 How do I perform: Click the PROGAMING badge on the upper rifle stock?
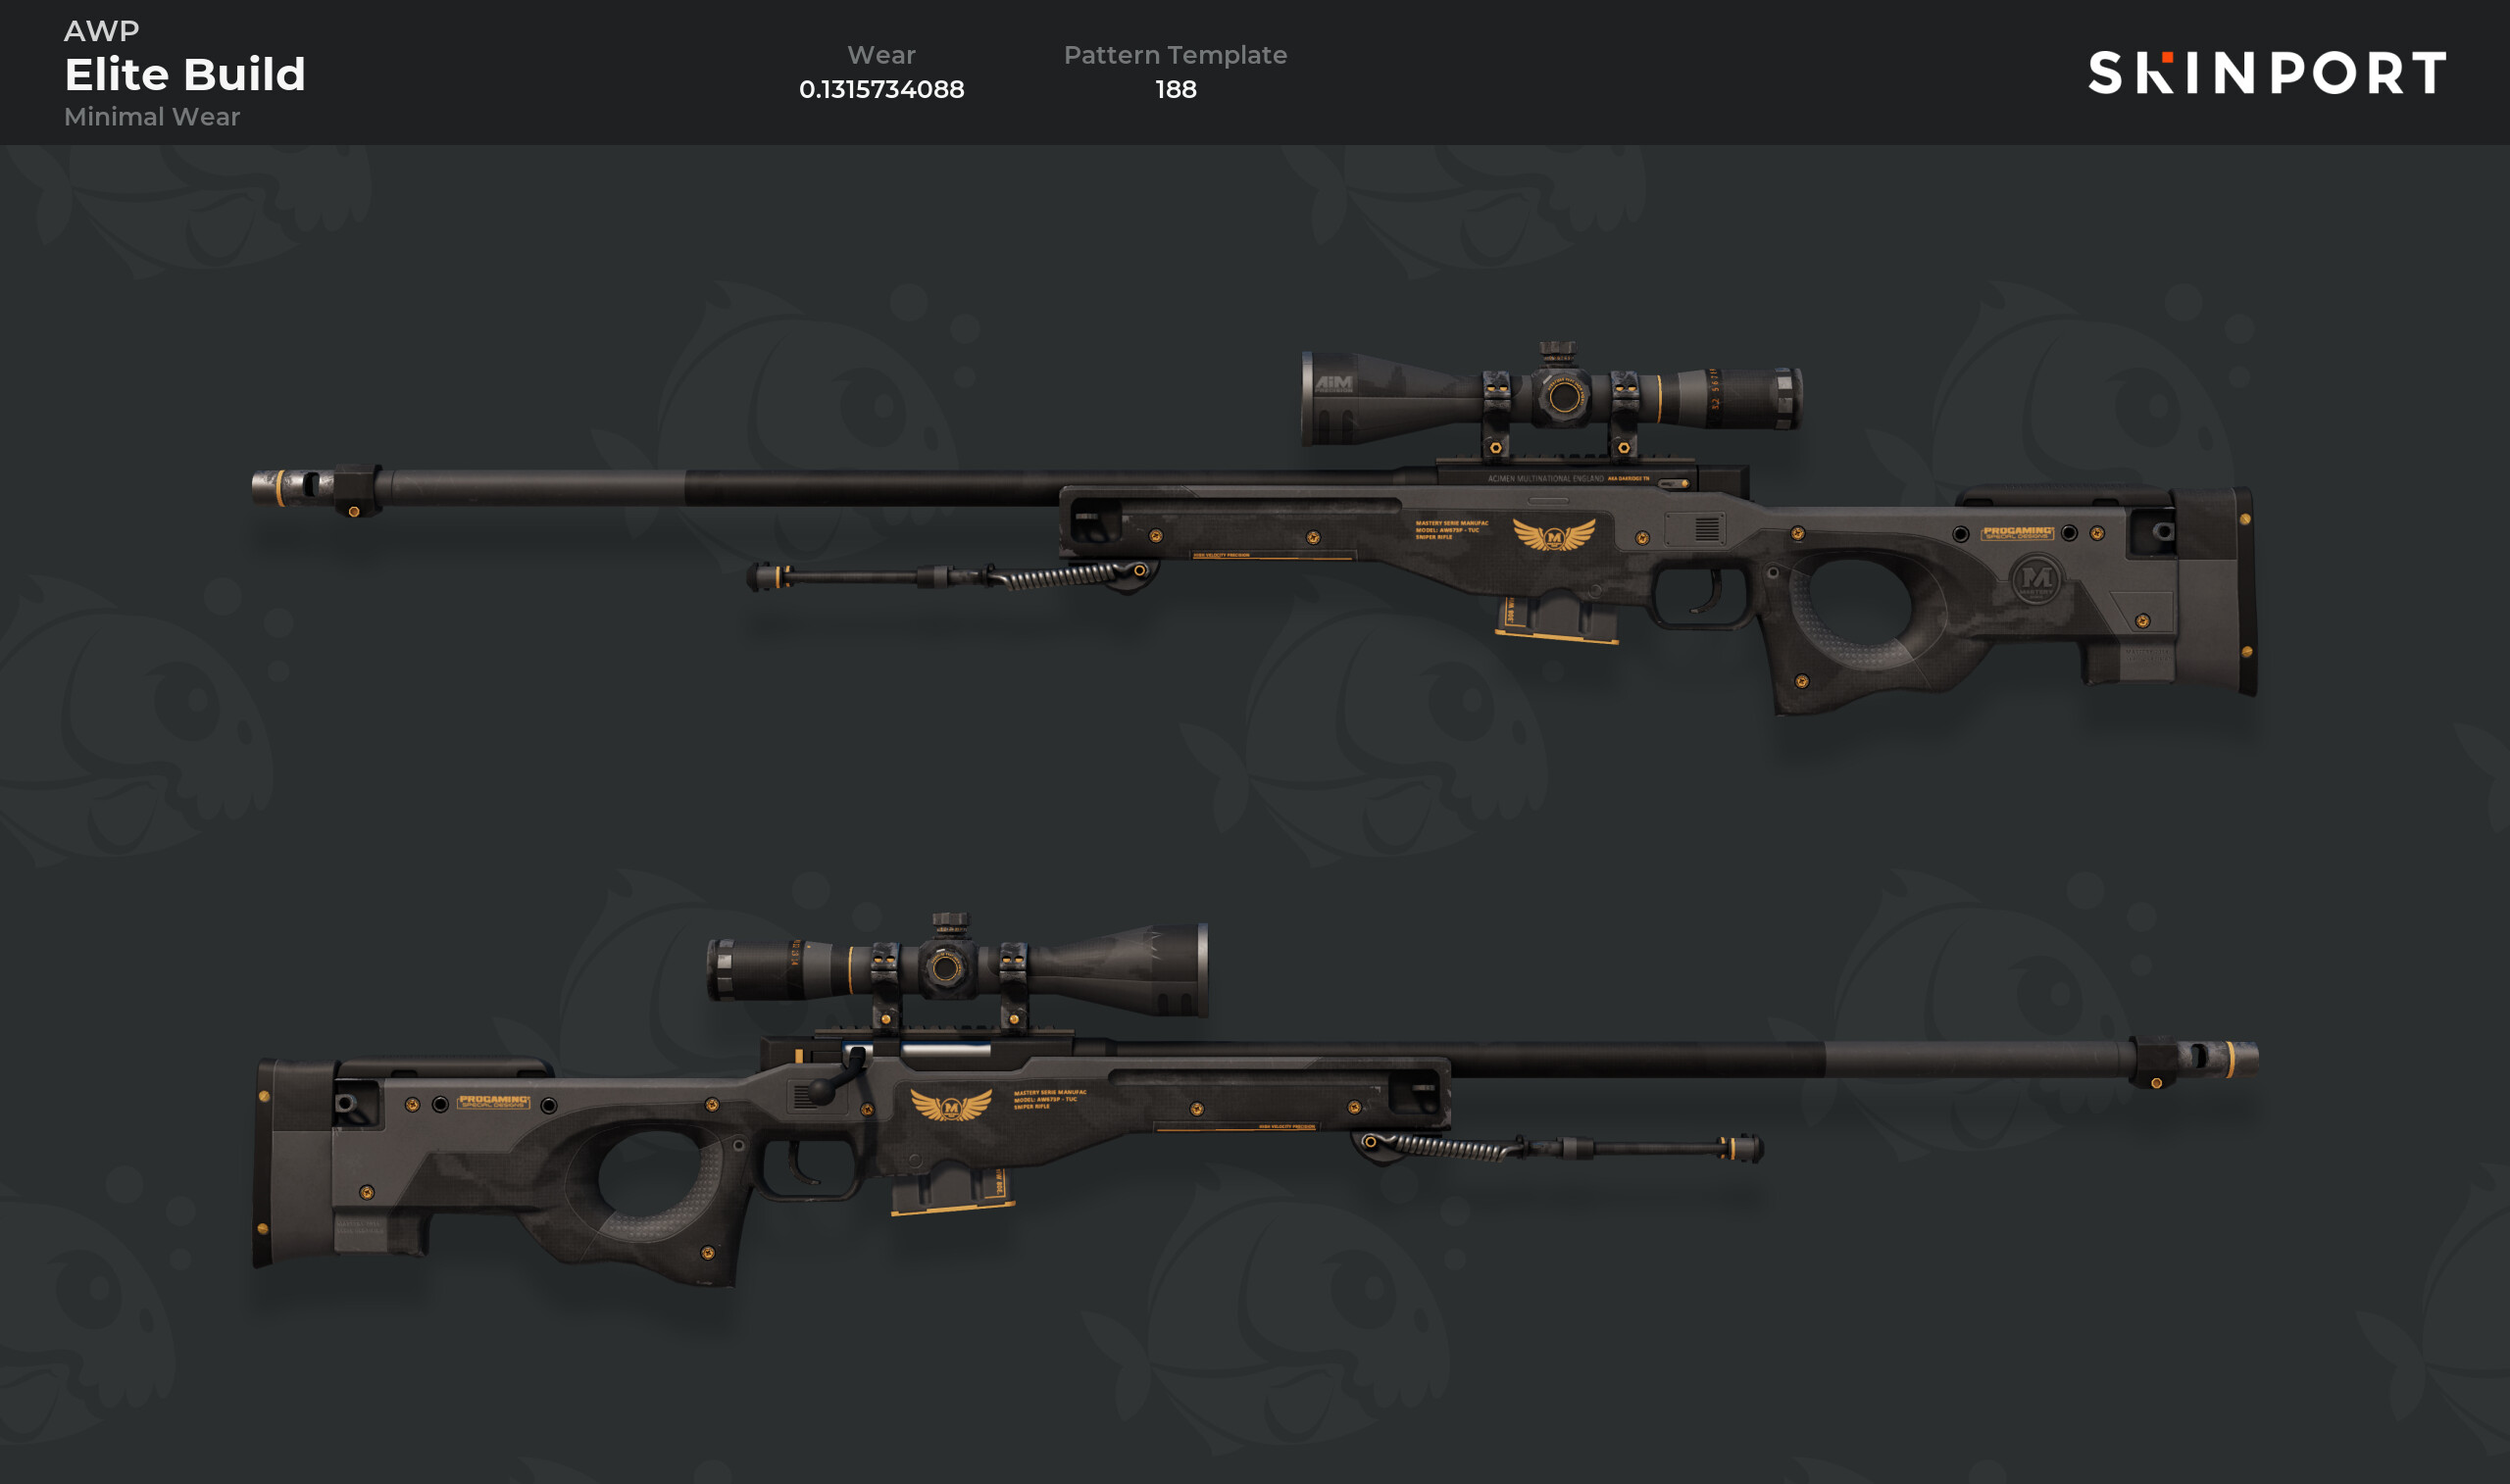click(2017, 533)
